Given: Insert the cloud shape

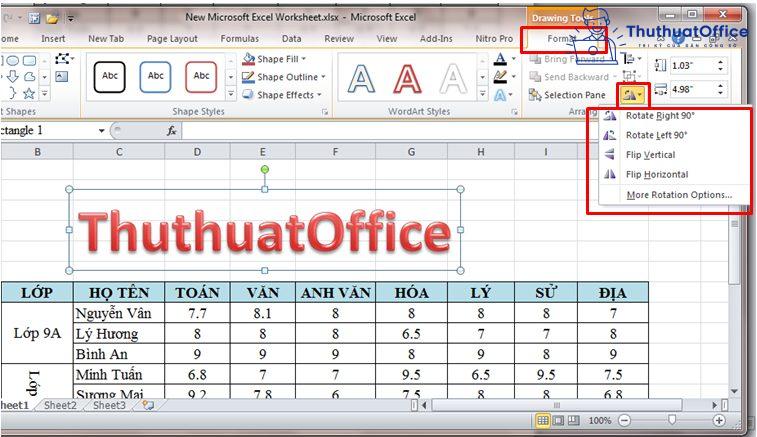Looking at the screenshot, I should [29, 77].
